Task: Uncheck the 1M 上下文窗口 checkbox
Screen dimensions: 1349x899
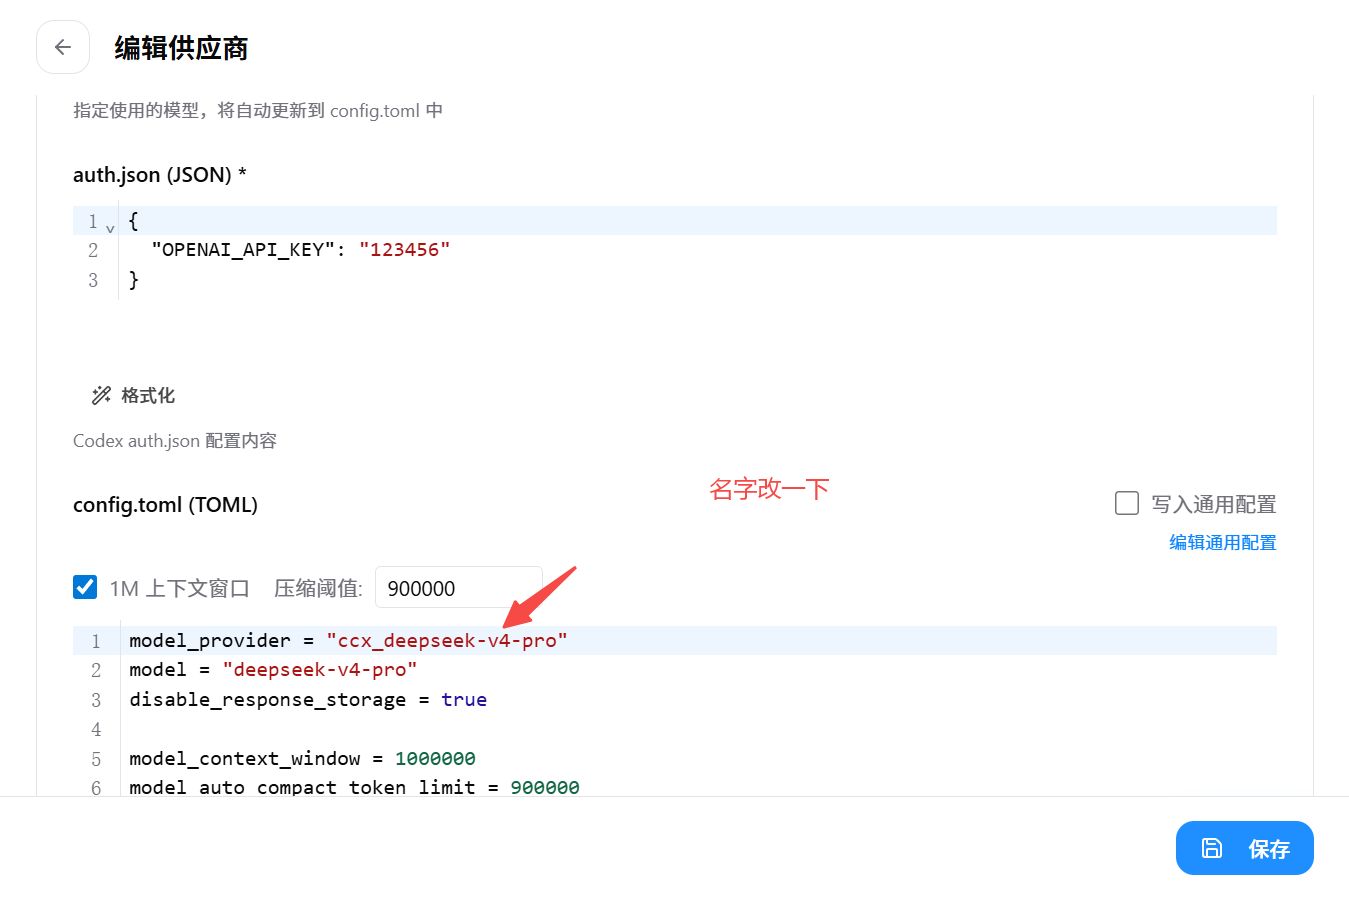Action: (85, 587)
